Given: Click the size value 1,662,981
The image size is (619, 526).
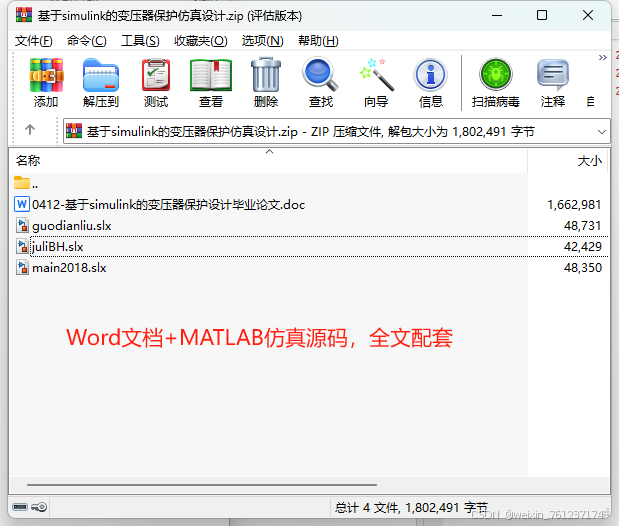Looking at the screenshot, I should click(x=574, y=205).
